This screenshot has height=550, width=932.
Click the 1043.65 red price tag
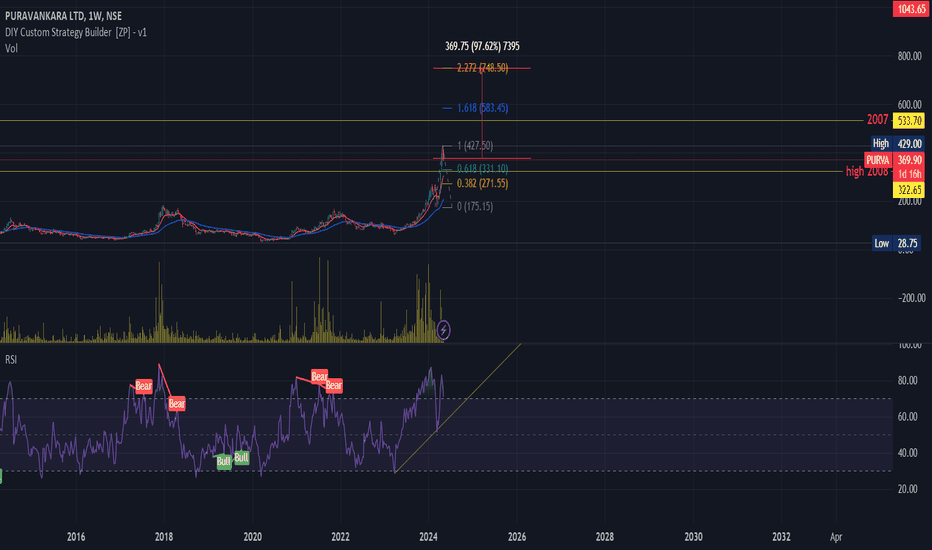(x=910, y=8)
